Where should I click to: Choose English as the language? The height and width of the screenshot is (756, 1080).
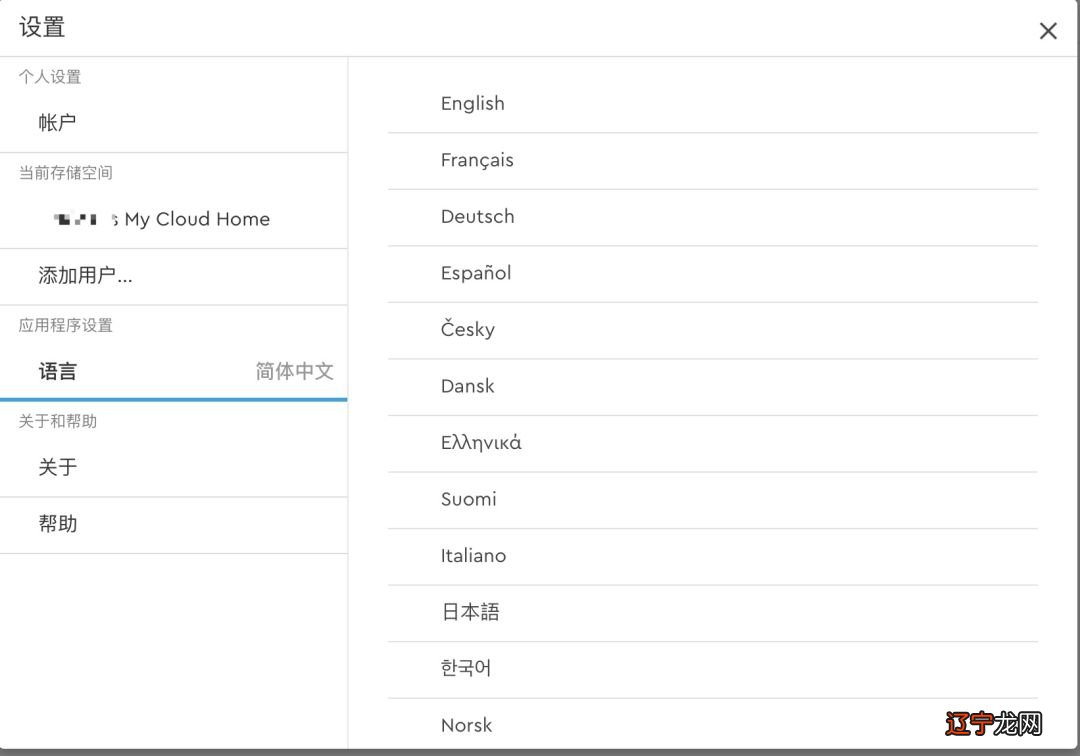click(x=472, y=104)
